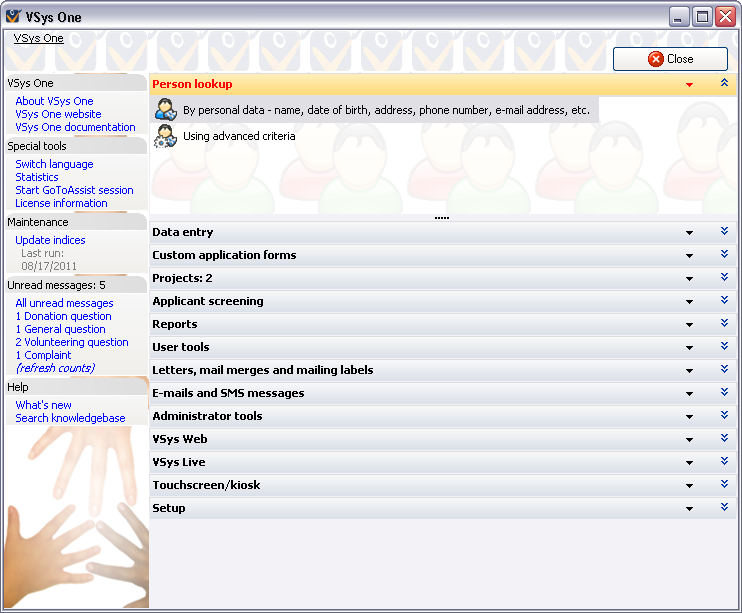Open the E-mails and SMS messages dropdown arrow

[x=689, y=394]
